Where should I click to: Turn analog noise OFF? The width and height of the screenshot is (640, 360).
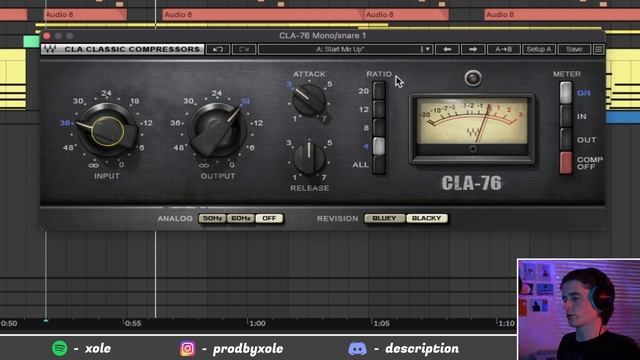tap(269, 218)
